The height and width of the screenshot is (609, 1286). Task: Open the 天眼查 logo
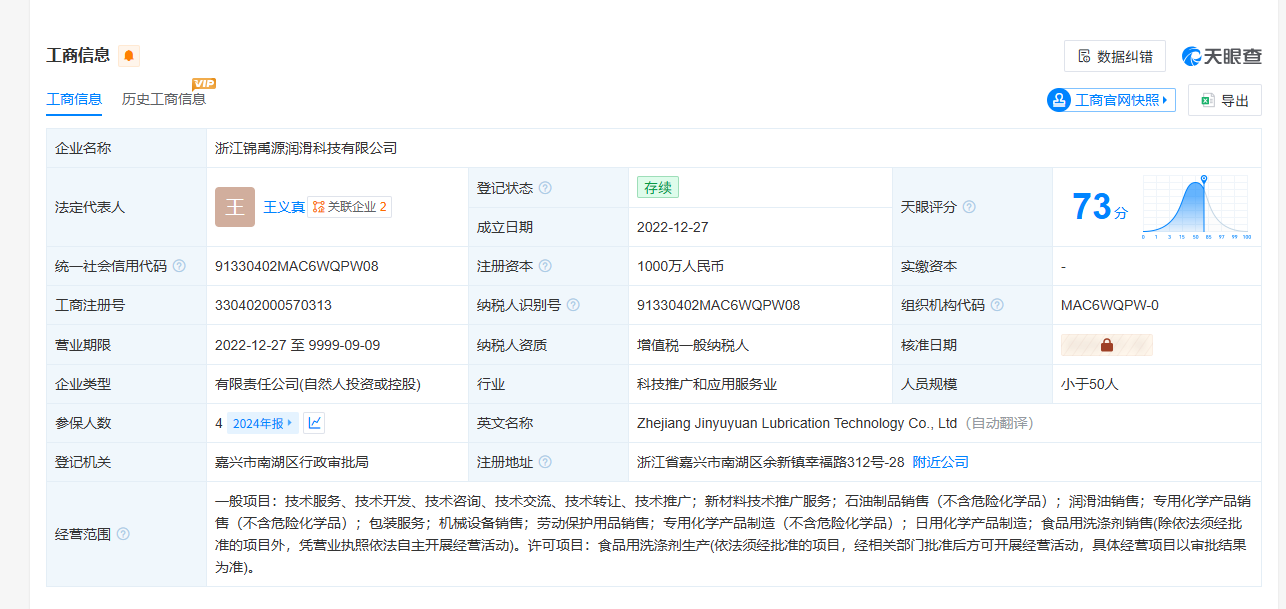[x=1221, y=56]
